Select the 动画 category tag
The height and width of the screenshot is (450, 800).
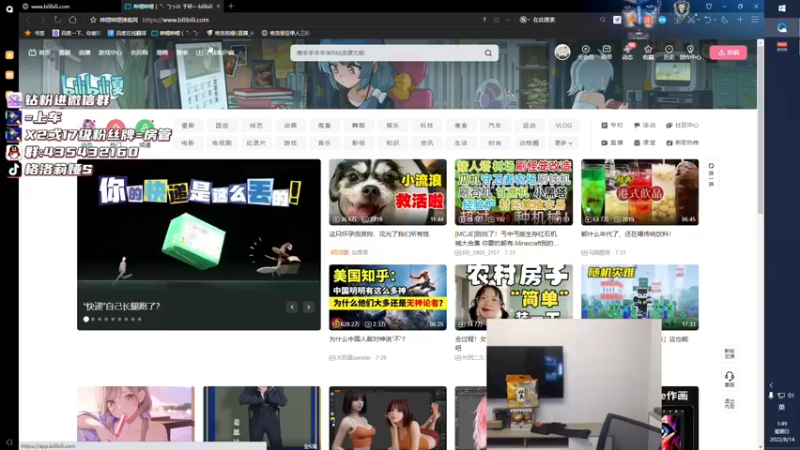290,126
